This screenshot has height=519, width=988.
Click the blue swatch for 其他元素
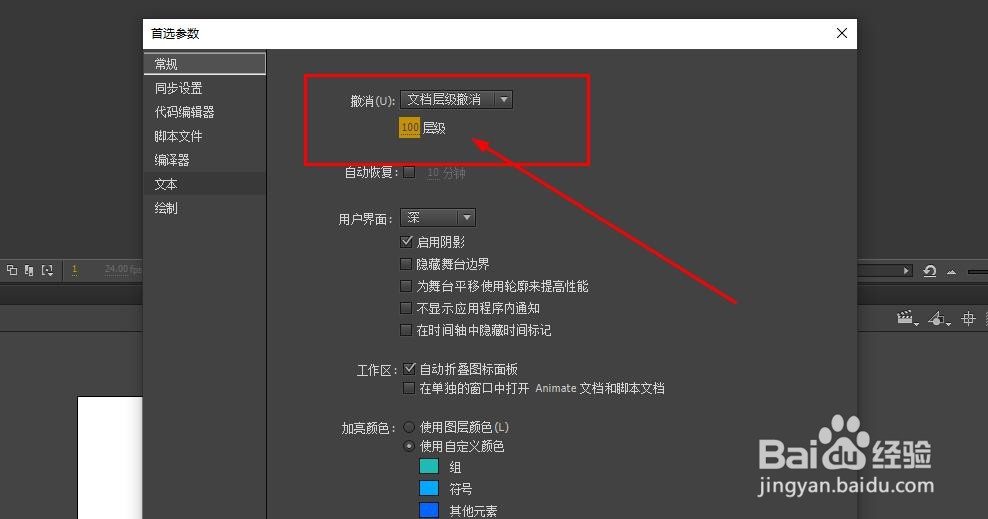click(429, 510)
